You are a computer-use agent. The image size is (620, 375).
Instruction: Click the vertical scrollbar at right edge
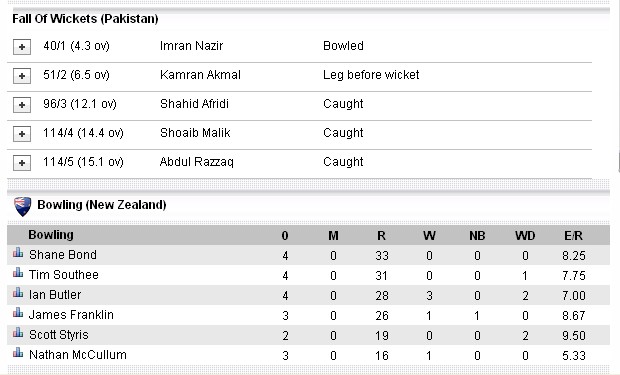point(618,162)
